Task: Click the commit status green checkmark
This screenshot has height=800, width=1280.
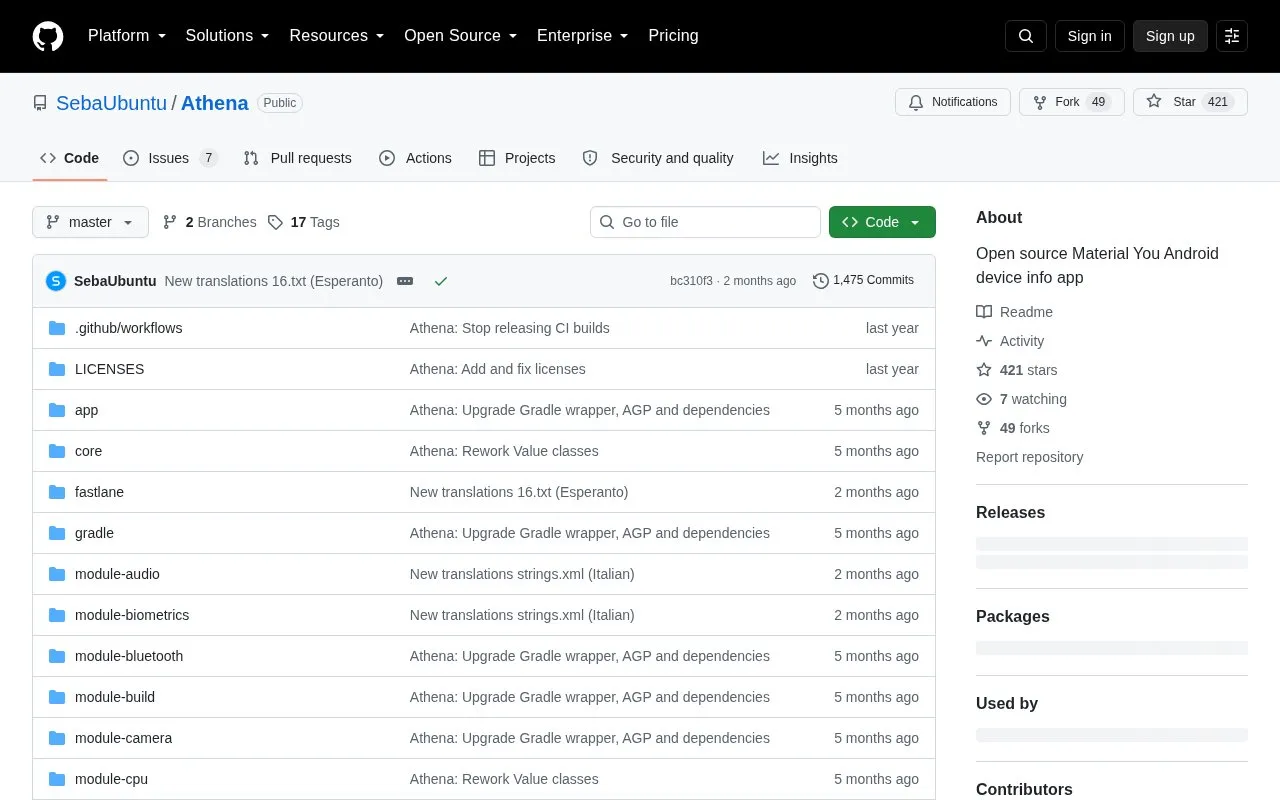Action: 441,281
